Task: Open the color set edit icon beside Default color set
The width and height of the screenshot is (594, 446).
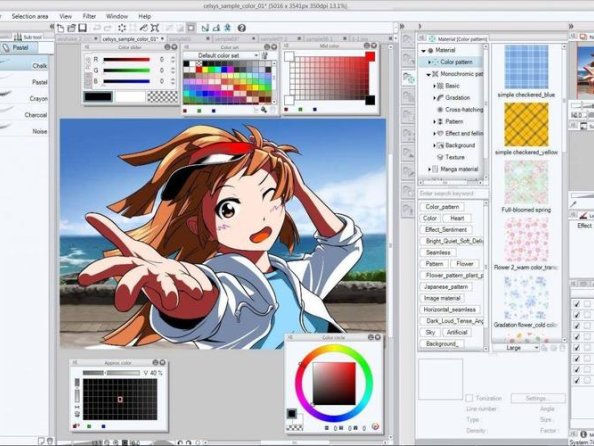Action: click(x=265, y=56)
